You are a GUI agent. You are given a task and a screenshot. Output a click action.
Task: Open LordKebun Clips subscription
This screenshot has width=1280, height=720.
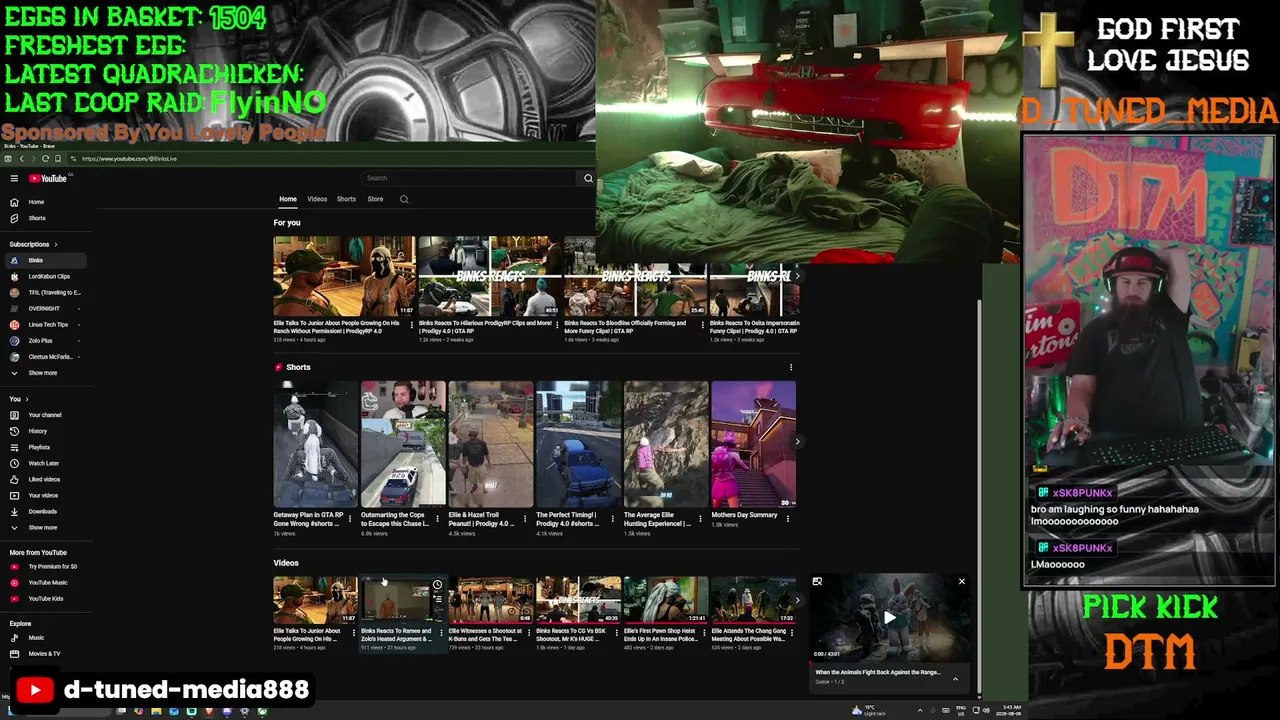tap(45, 276)
